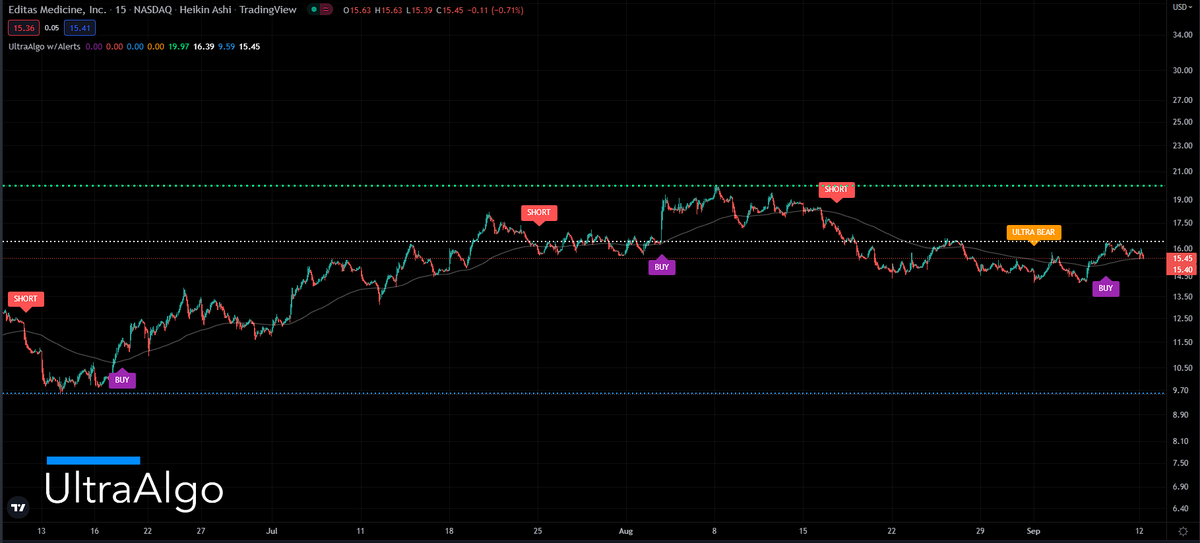Click the SHORT signal label near June 13
Screen dimensions: 1200x543
coord(25,299)
